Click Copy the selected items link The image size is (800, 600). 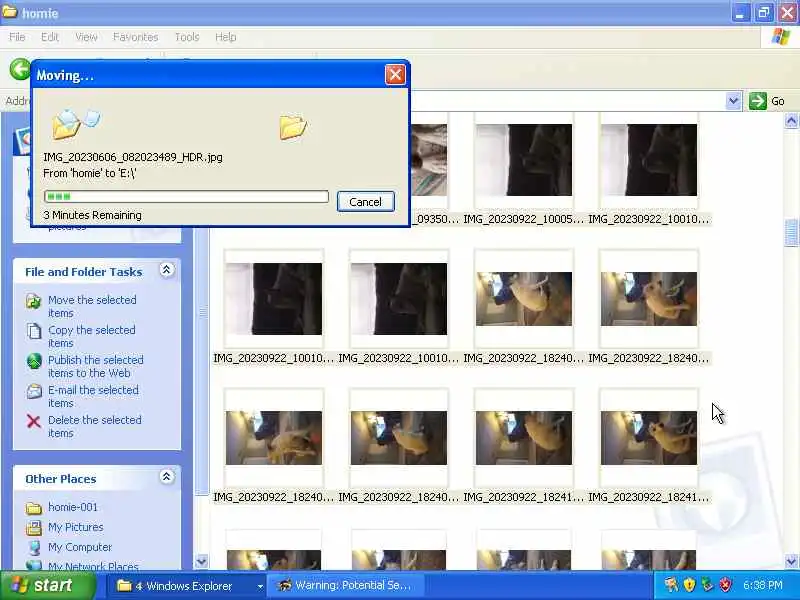click(x=92, y=336)
